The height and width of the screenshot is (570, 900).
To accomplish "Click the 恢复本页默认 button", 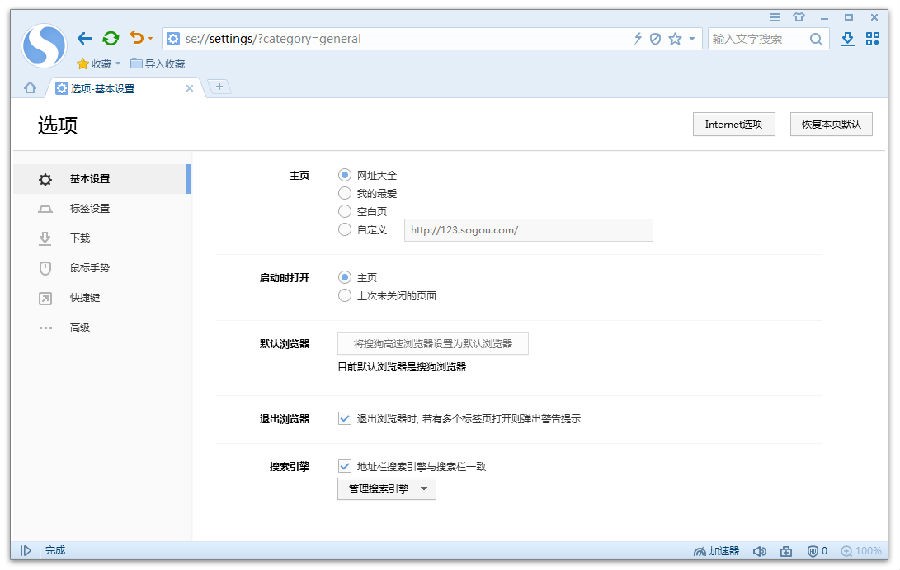I will click(x=831, y=125).
